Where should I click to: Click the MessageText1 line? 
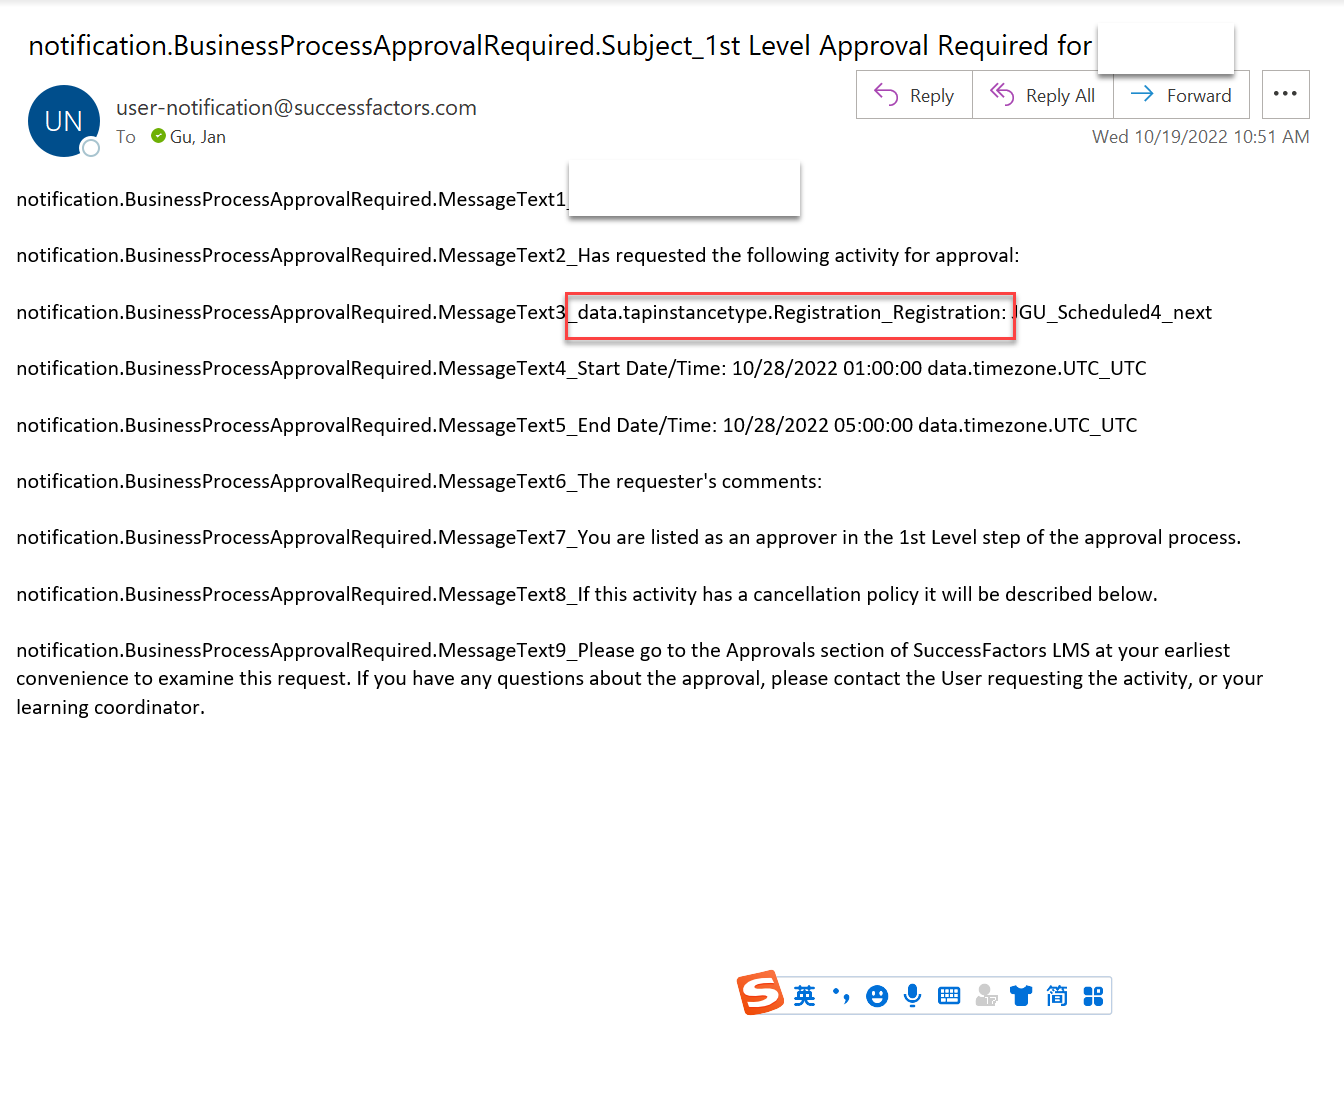pos(292,199)
